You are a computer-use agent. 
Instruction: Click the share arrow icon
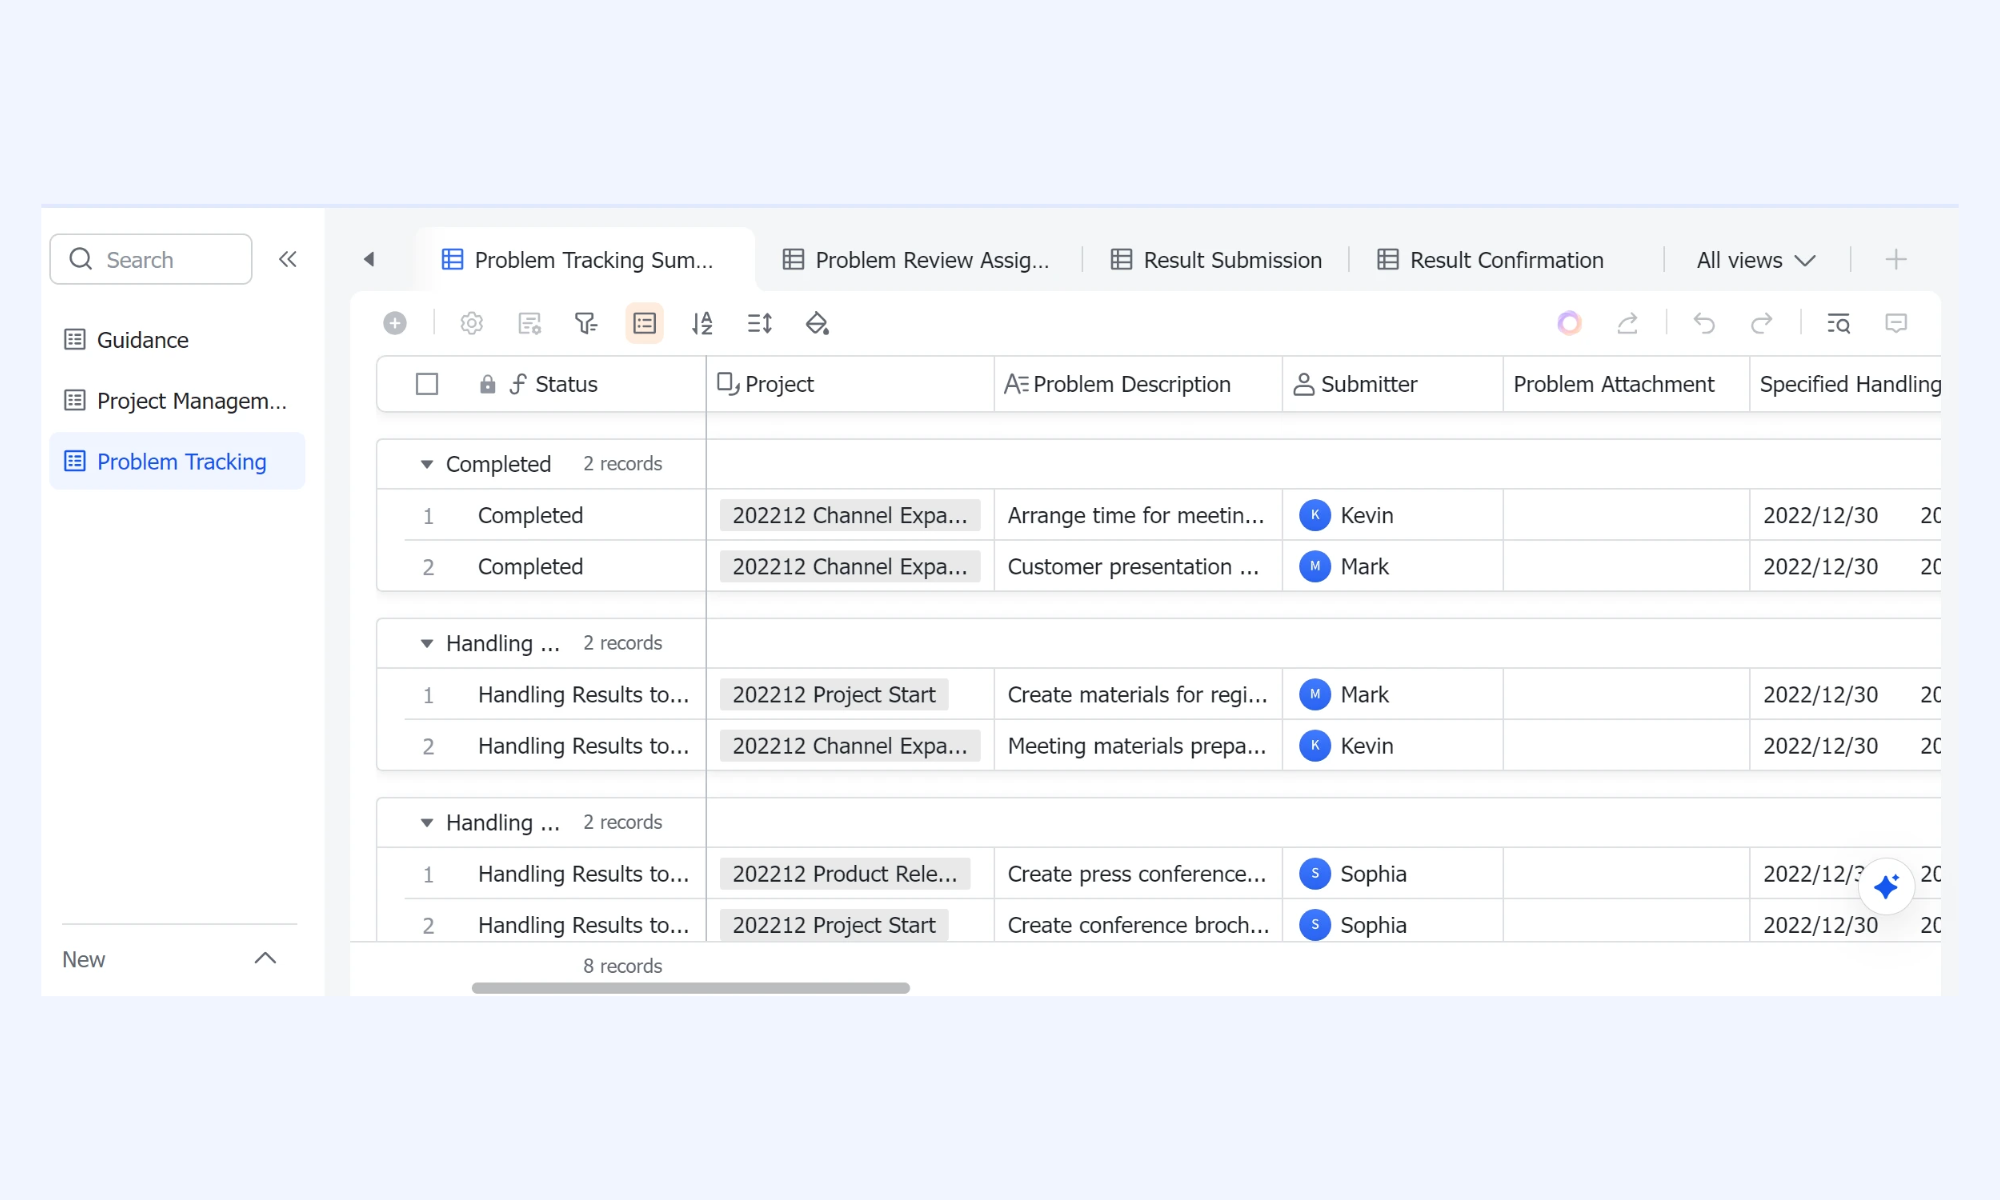pyautogui.click(x=1627, y=323)
